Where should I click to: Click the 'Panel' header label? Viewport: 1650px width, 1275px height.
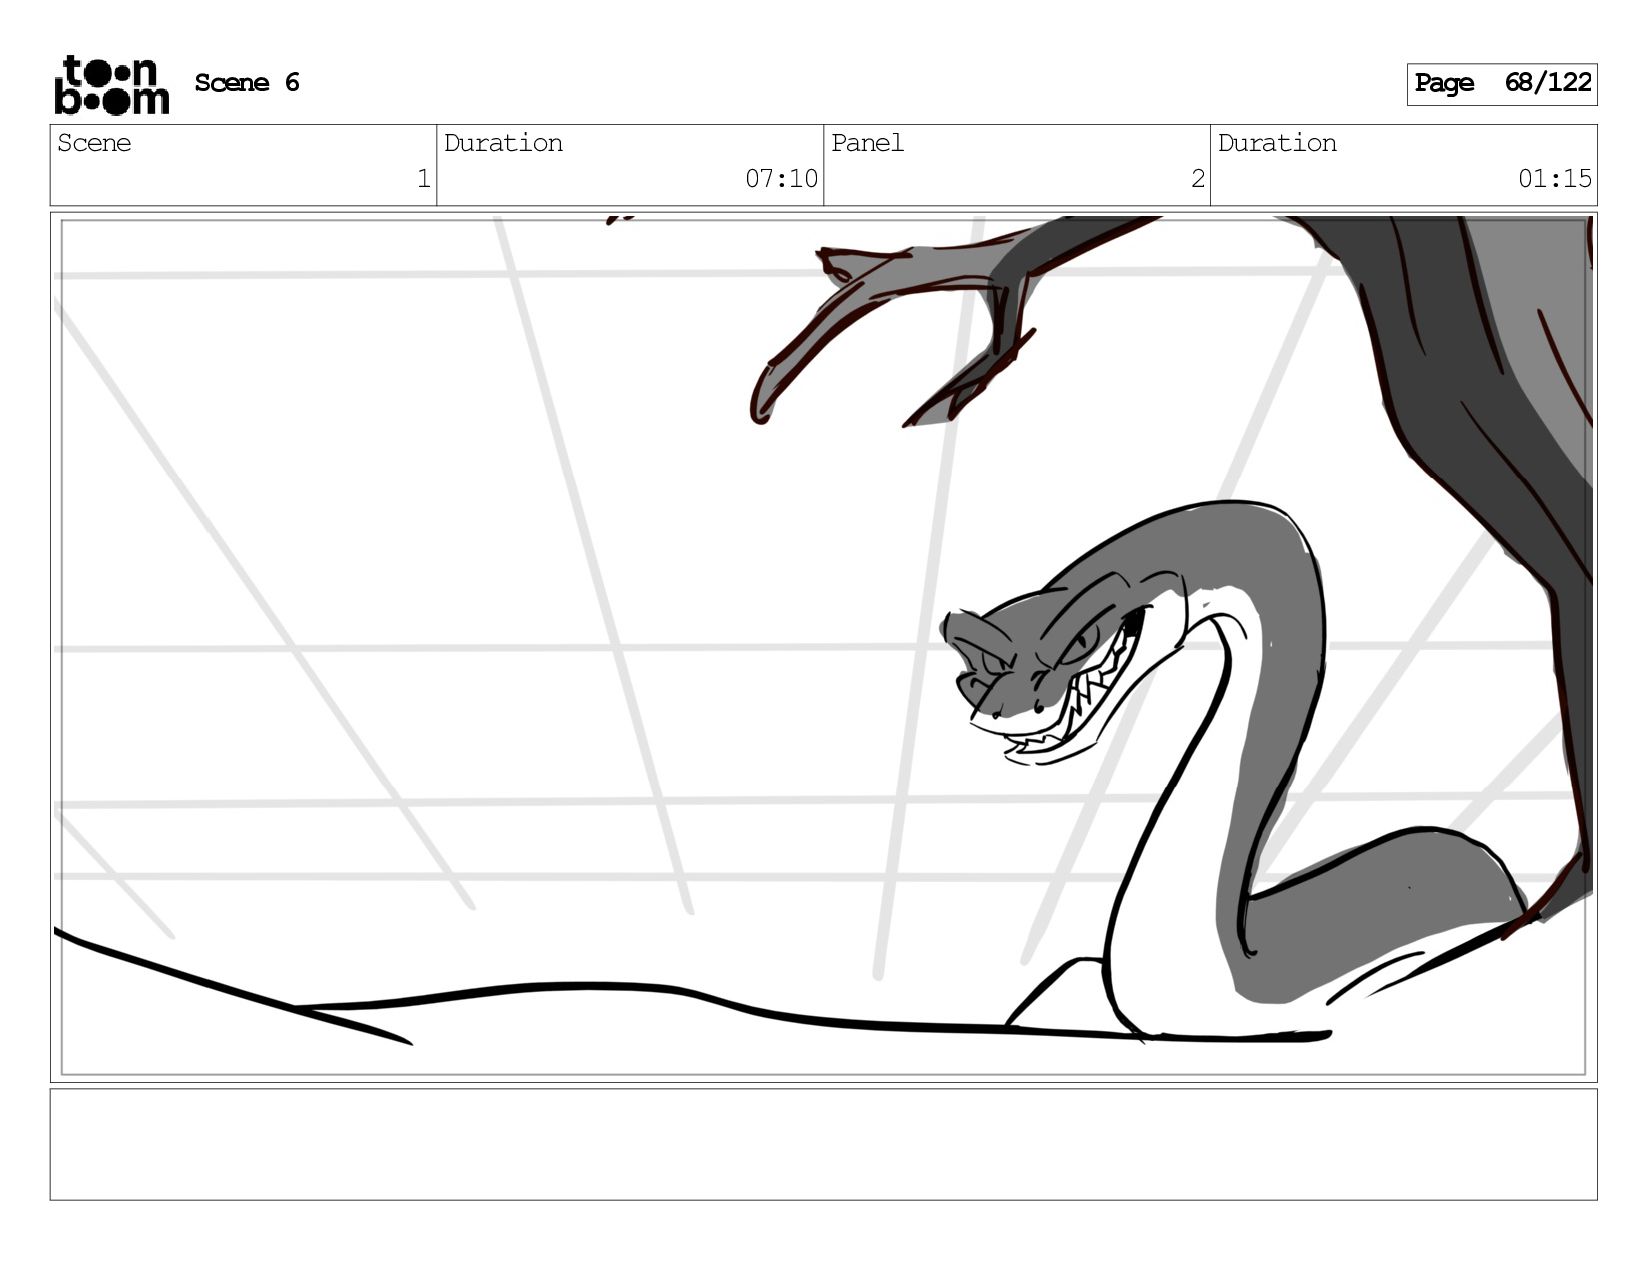867,143
